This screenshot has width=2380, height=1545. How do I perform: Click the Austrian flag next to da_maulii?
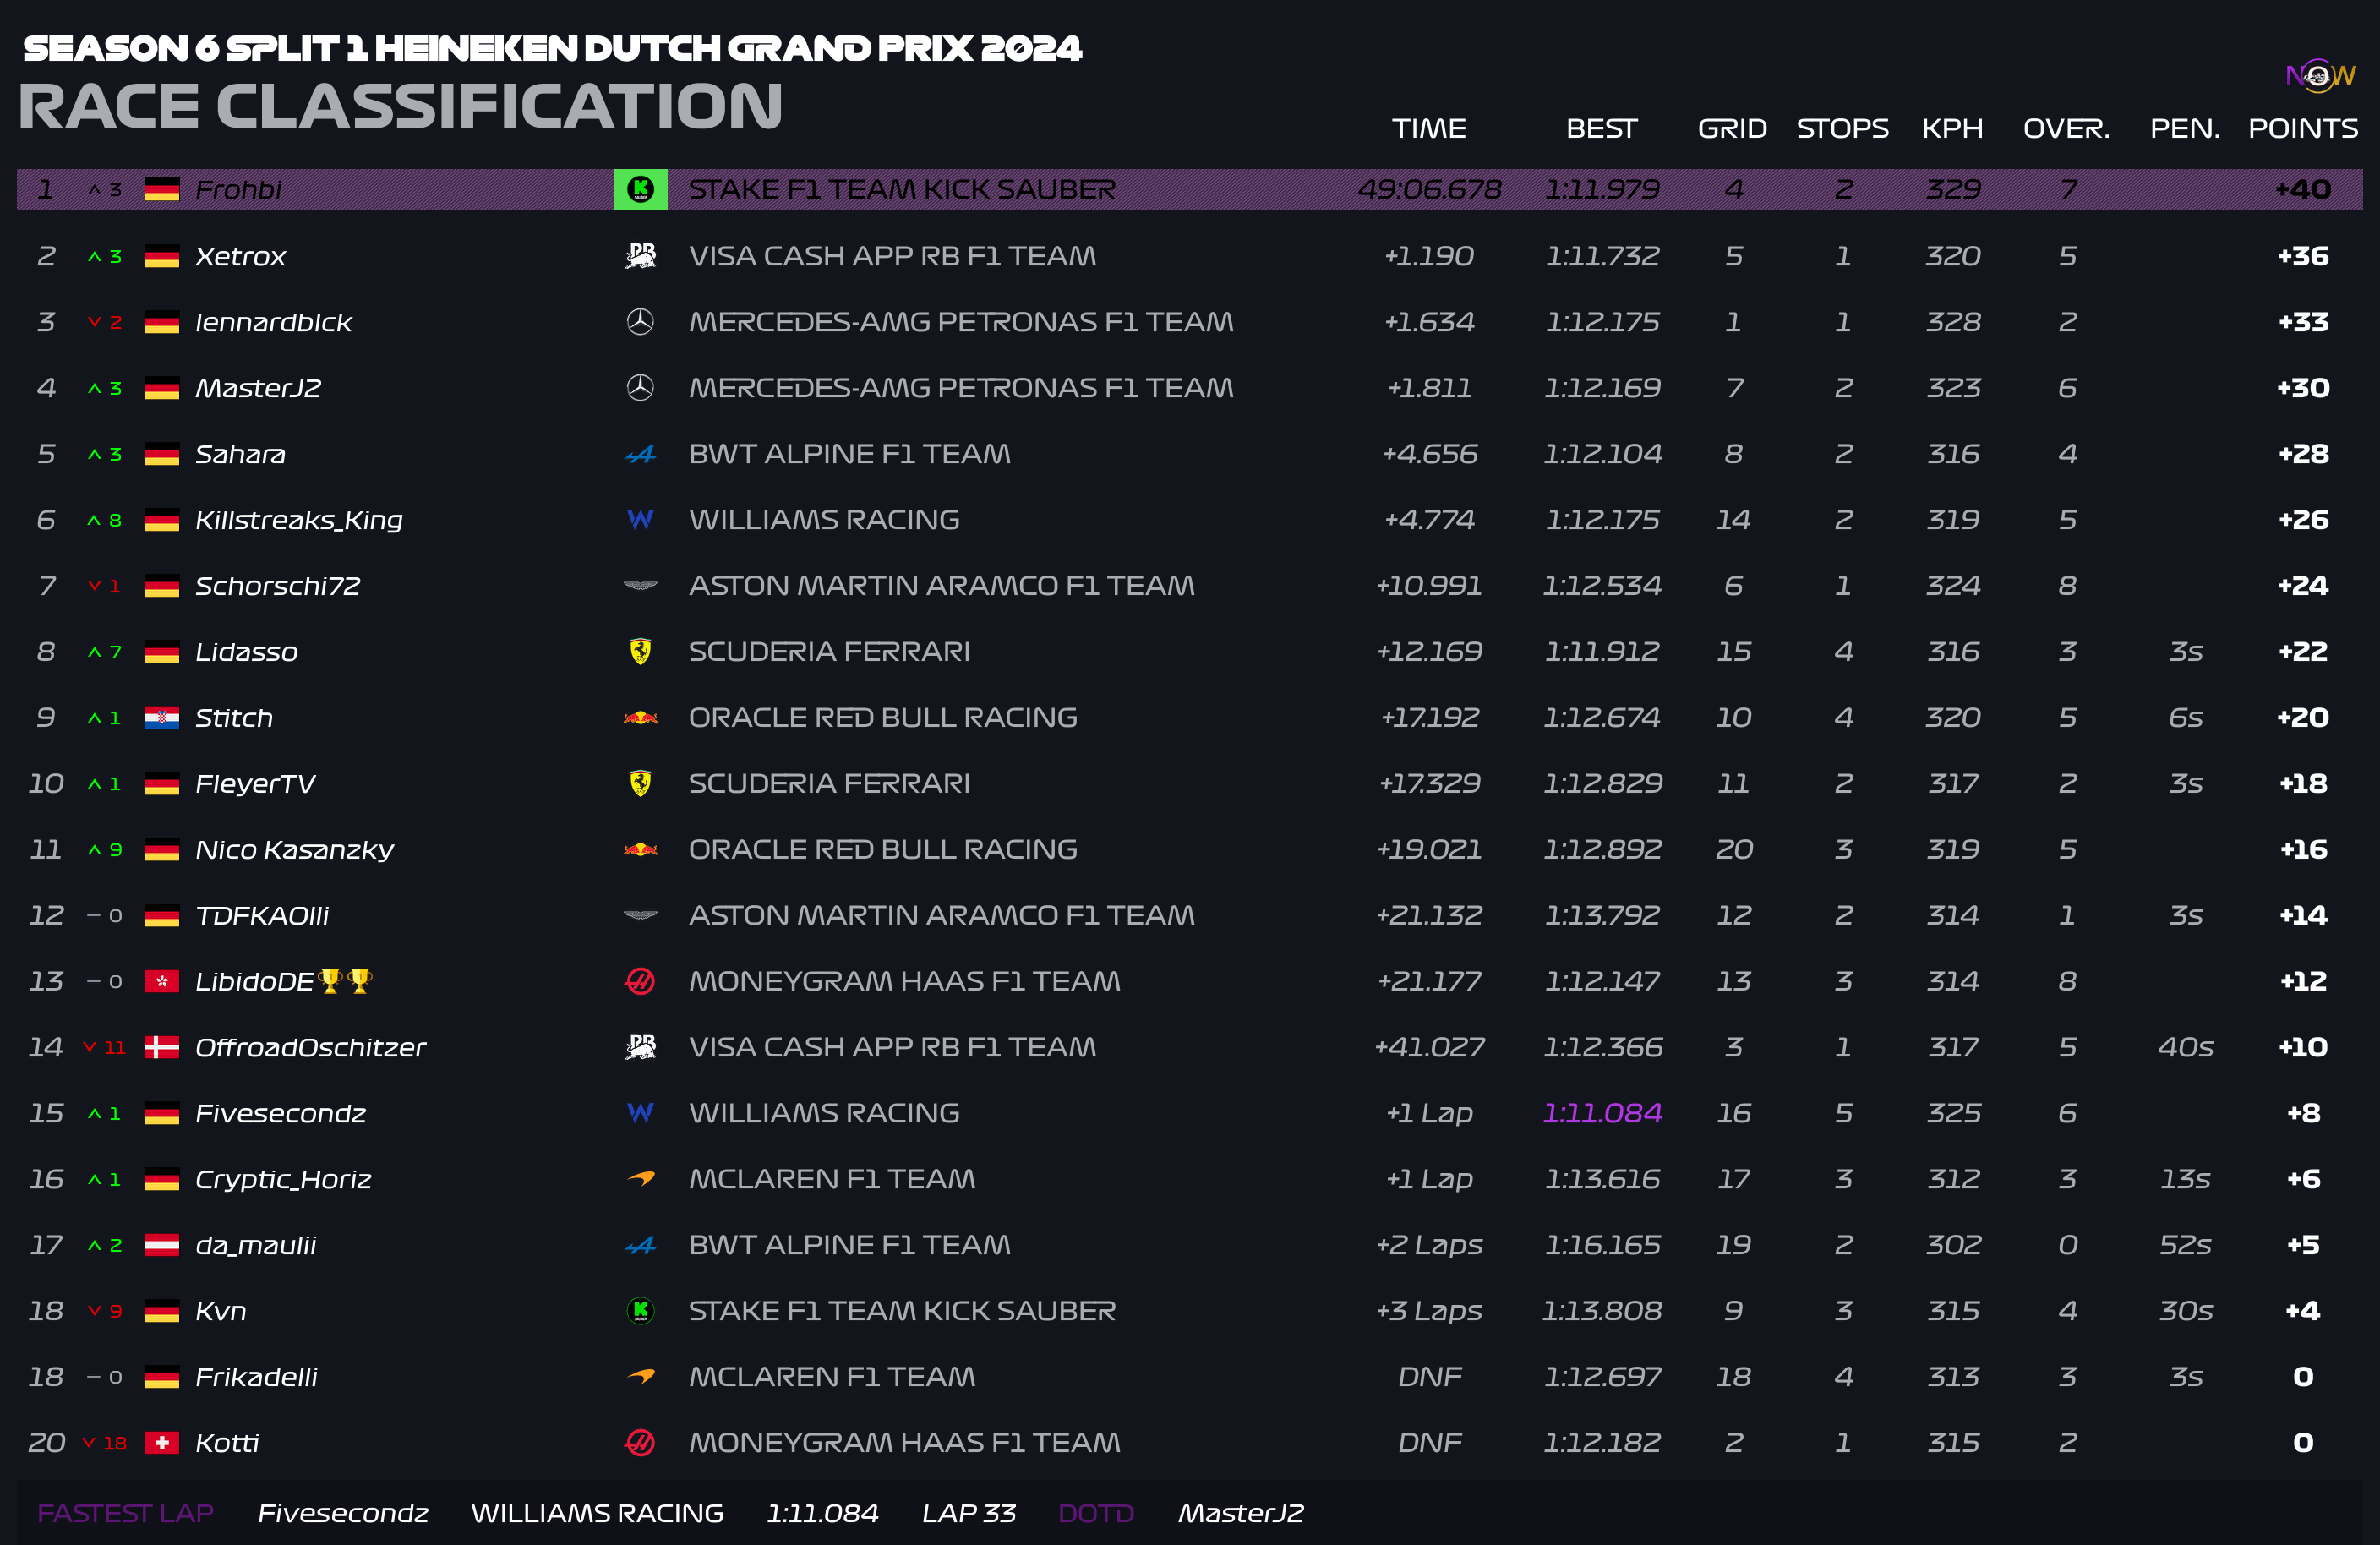pyautogui.click(x=162, y=1245)
